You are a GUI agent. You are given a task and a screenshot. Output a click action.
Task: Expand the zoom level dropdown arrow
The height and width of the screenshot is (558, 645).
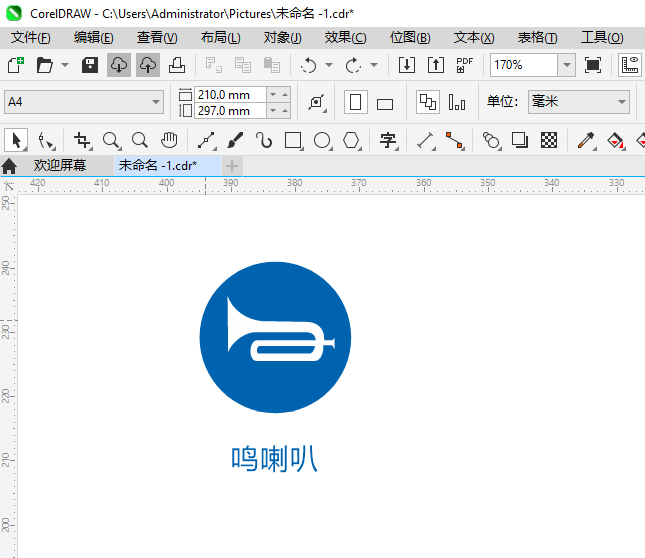(x=566, y=65)
